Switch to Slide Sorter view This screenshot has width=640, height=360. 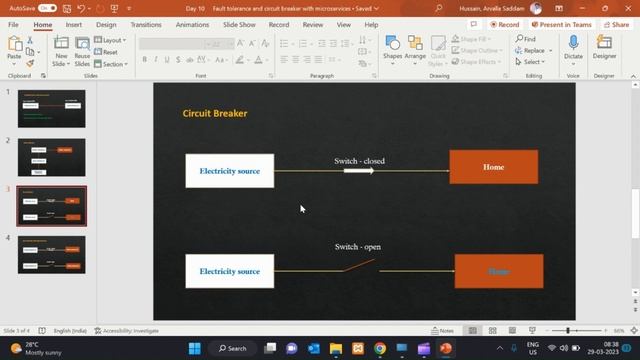[x=492, y=331]
